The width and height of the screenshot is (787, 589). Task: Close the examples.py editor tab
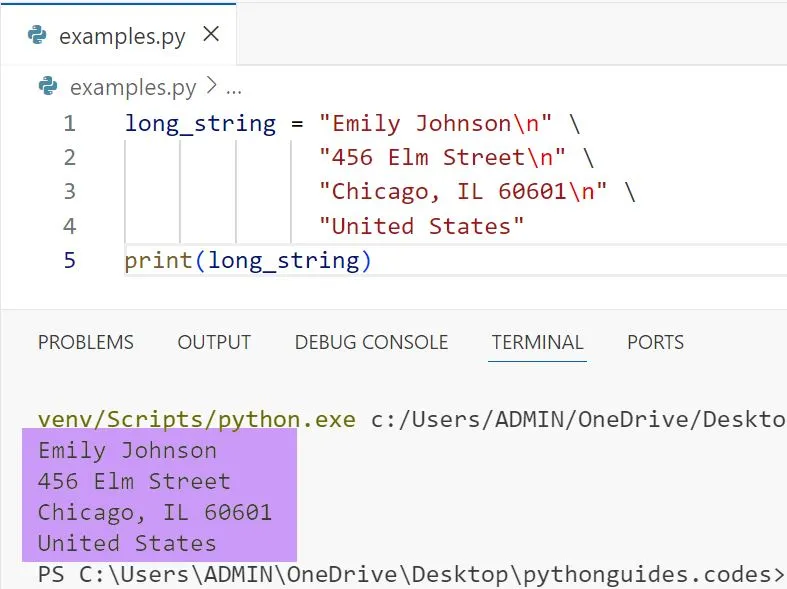211,35
